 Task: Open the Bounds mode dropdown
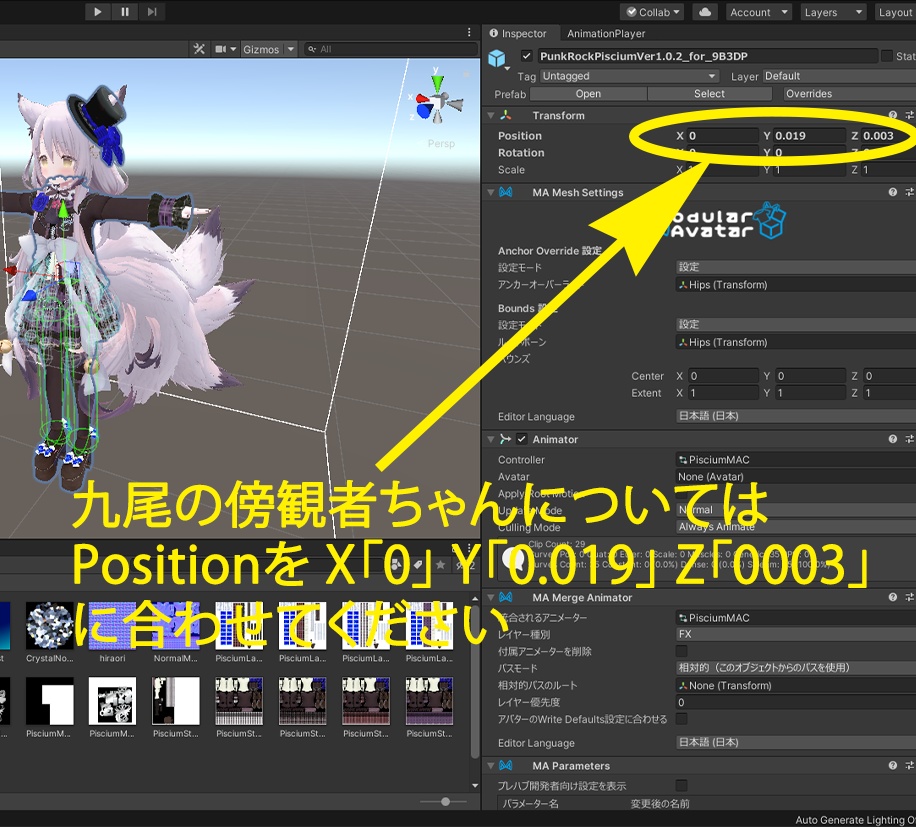pyautogui.click(x=796, y=325)
